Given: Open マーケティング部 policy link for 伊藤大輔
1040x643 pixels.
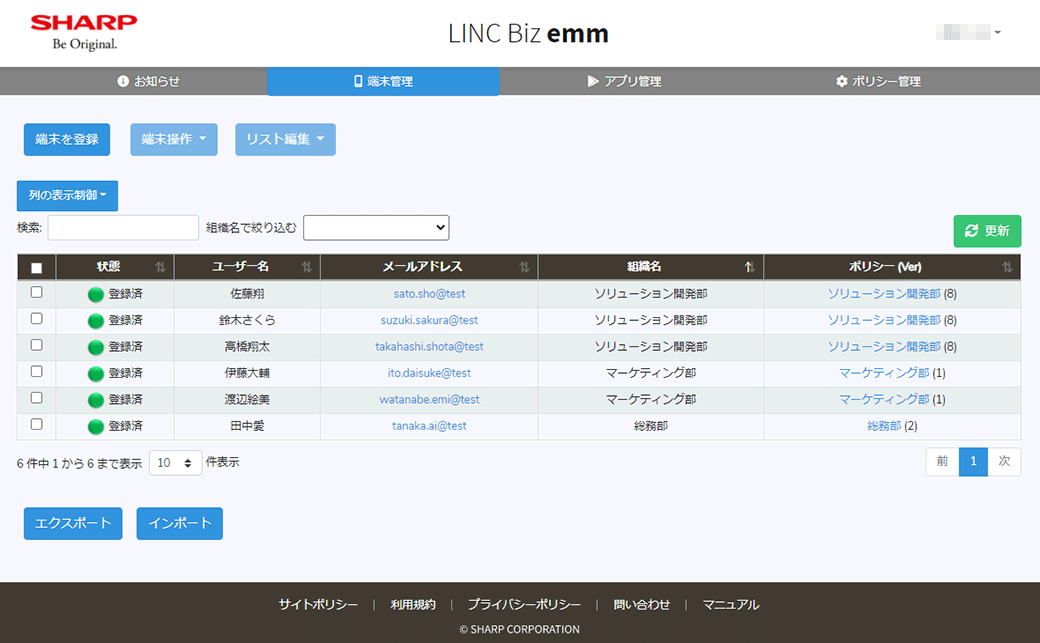Looking at the screenshot, I should coord(883,374).
